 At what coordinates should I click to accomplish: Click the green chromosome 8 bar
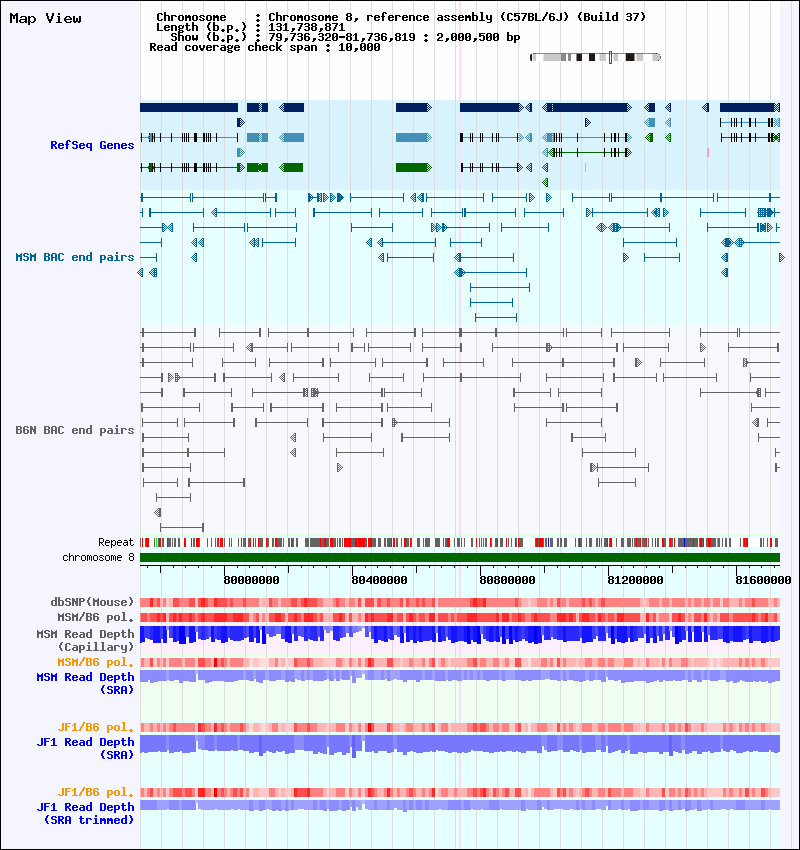point(460,558)
